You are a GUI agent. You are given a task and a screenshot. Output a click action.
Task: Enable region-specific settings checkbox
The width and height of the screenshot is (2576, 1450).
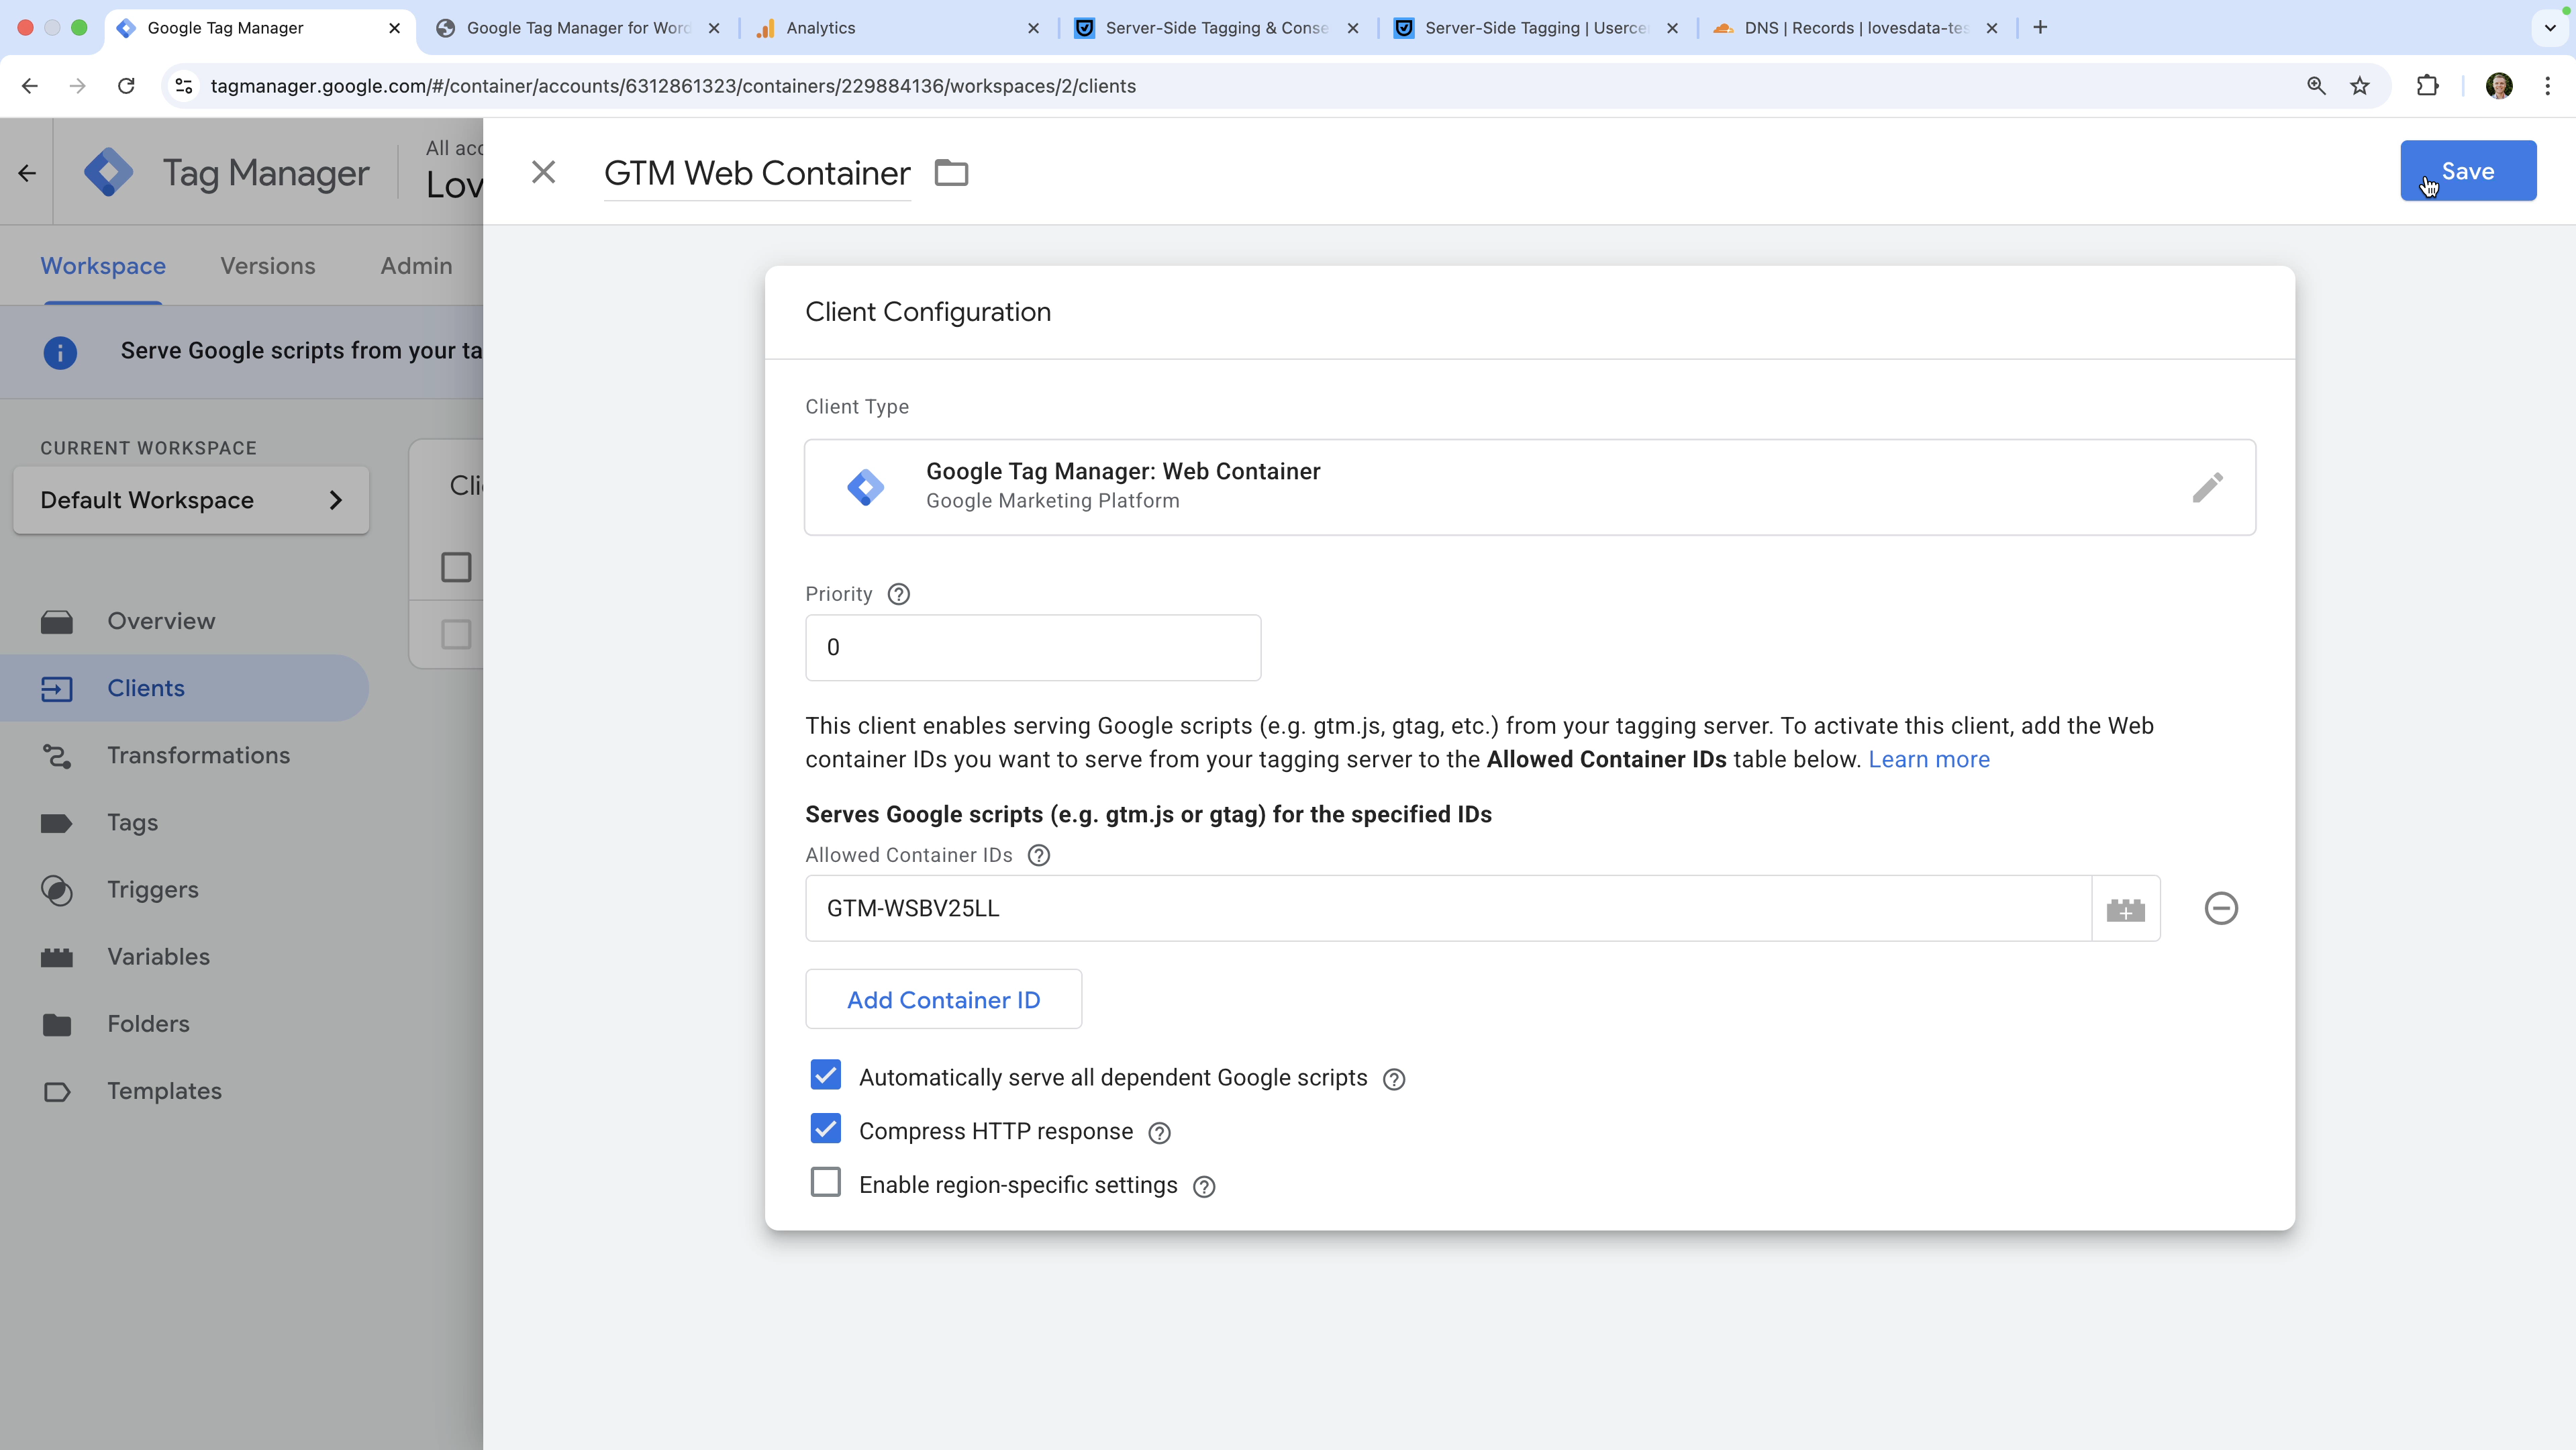tap(825, 1183)
